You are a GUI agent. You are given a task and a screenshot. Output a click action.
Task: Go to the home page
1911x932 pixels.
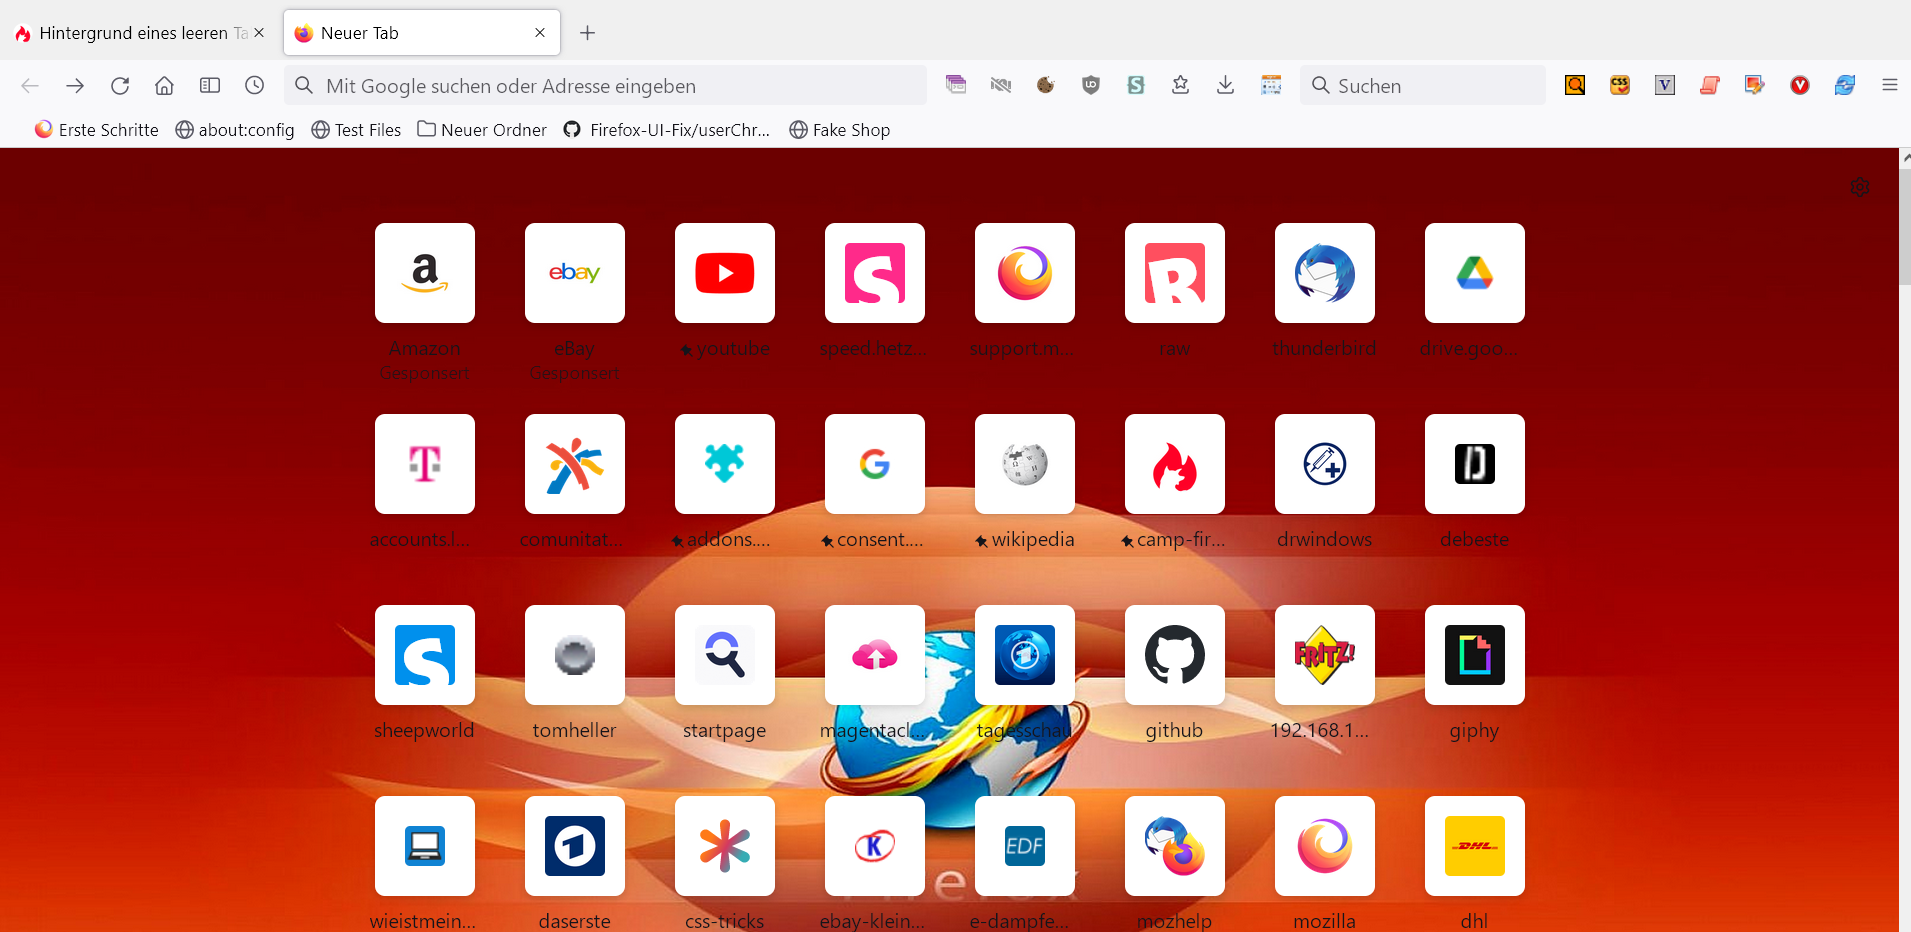click(x=165, y=86)
